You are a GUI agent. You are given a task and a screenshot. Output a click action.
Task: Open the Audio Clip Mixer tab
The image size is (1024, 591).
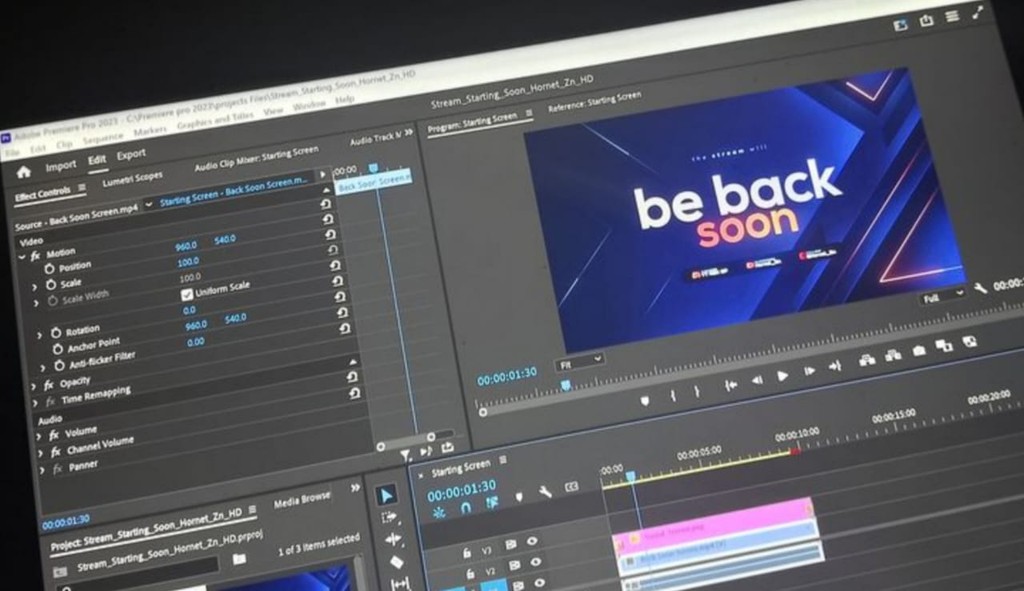256,159
